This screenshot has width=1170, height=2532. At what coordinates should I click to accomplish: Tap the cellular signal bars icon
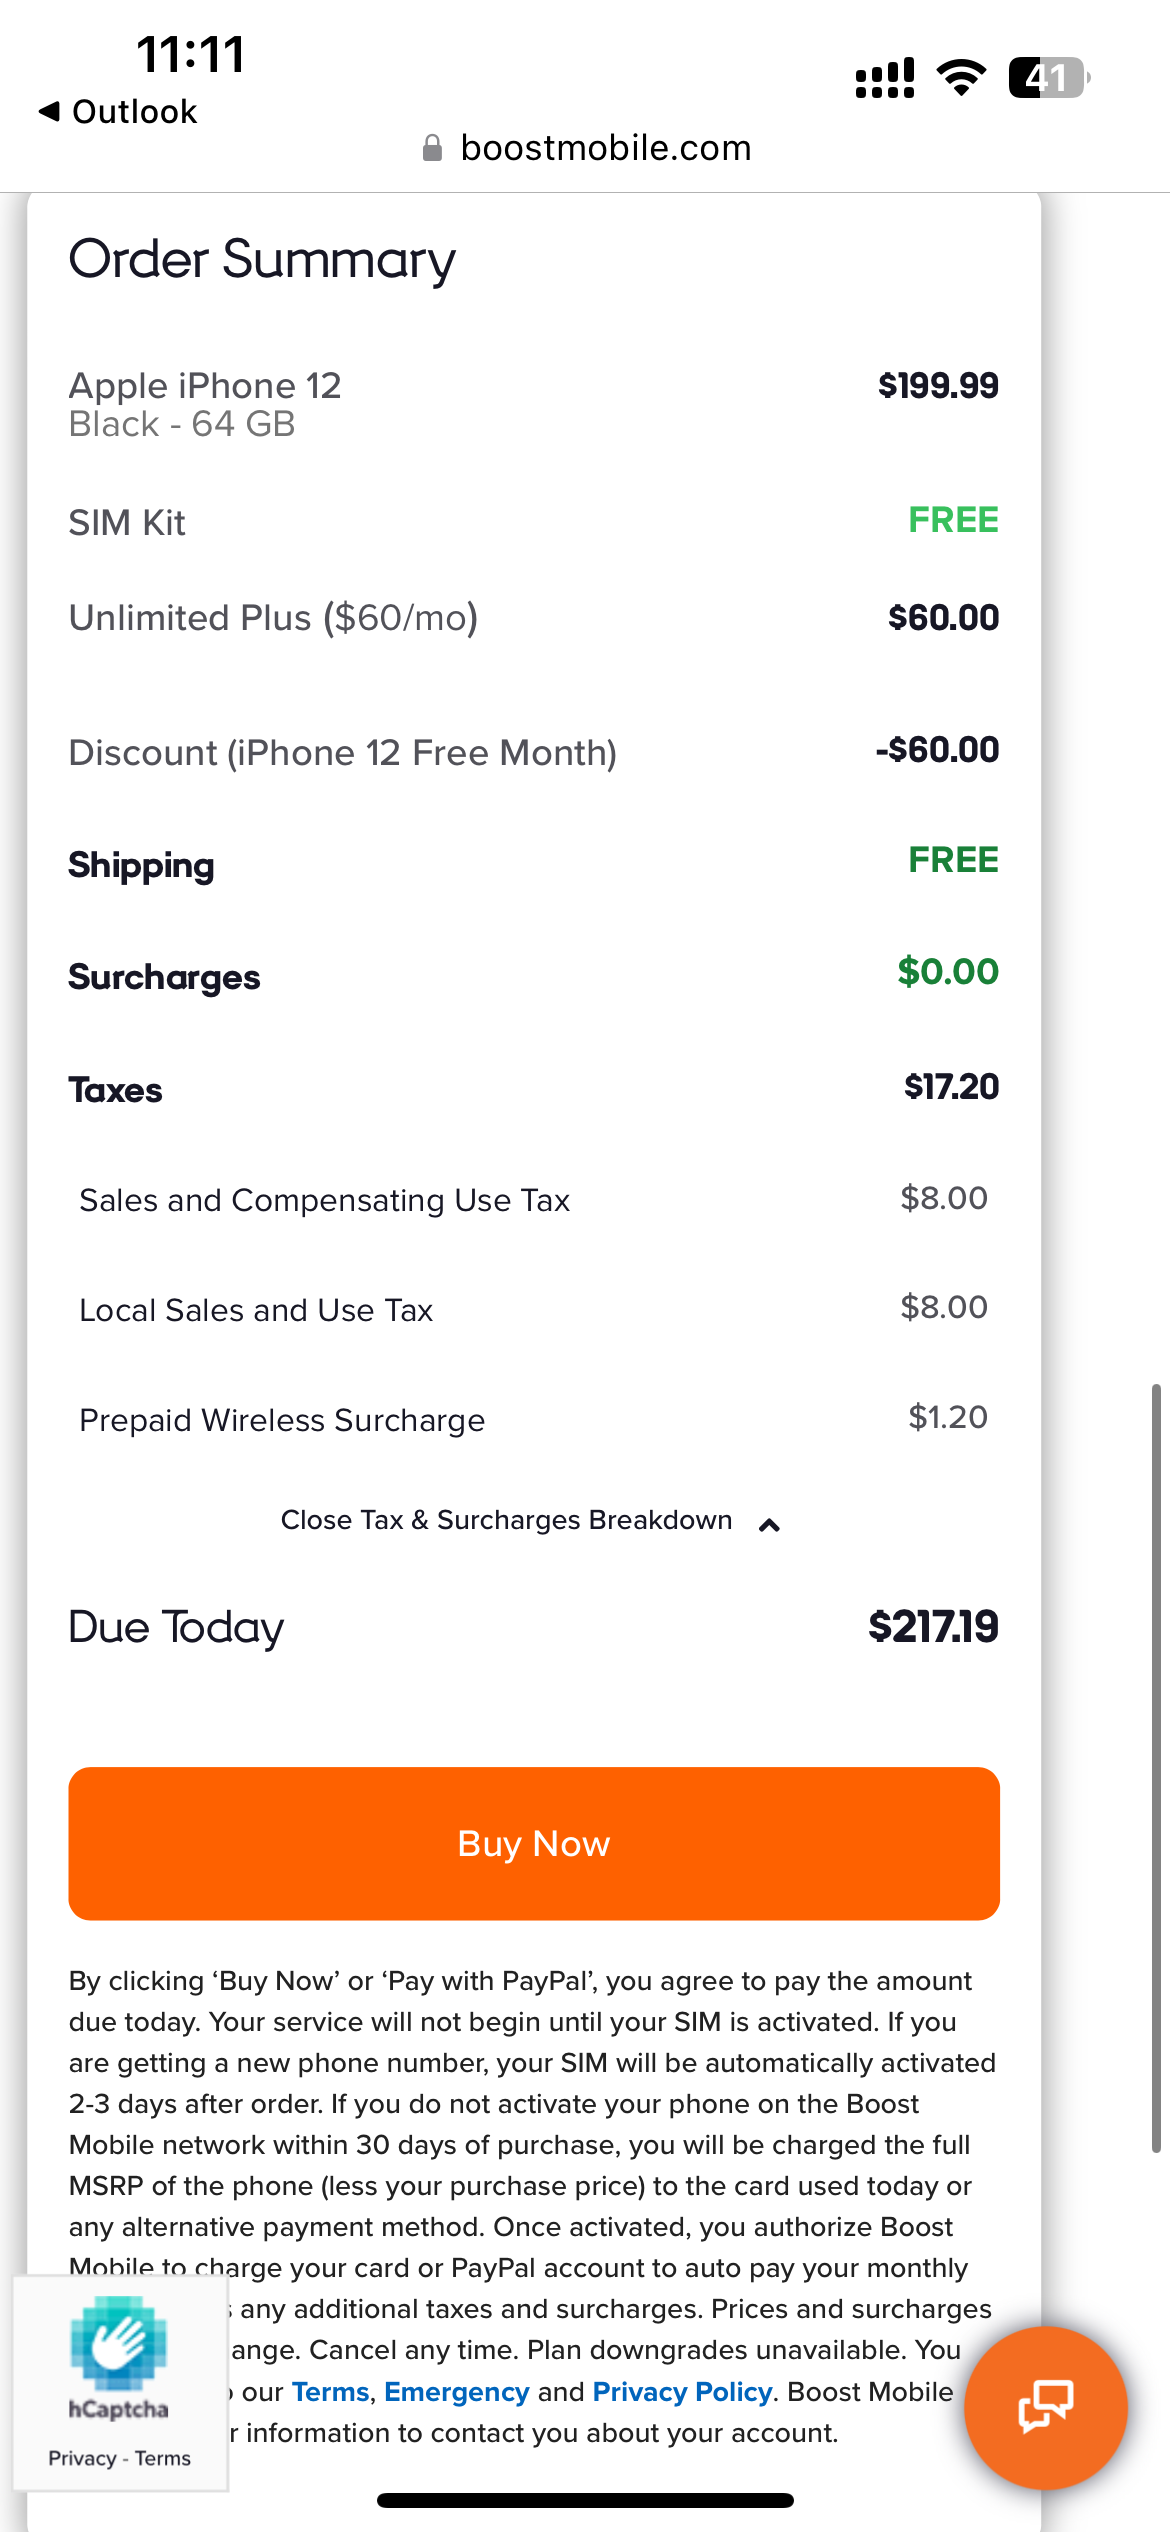(884, 78)
